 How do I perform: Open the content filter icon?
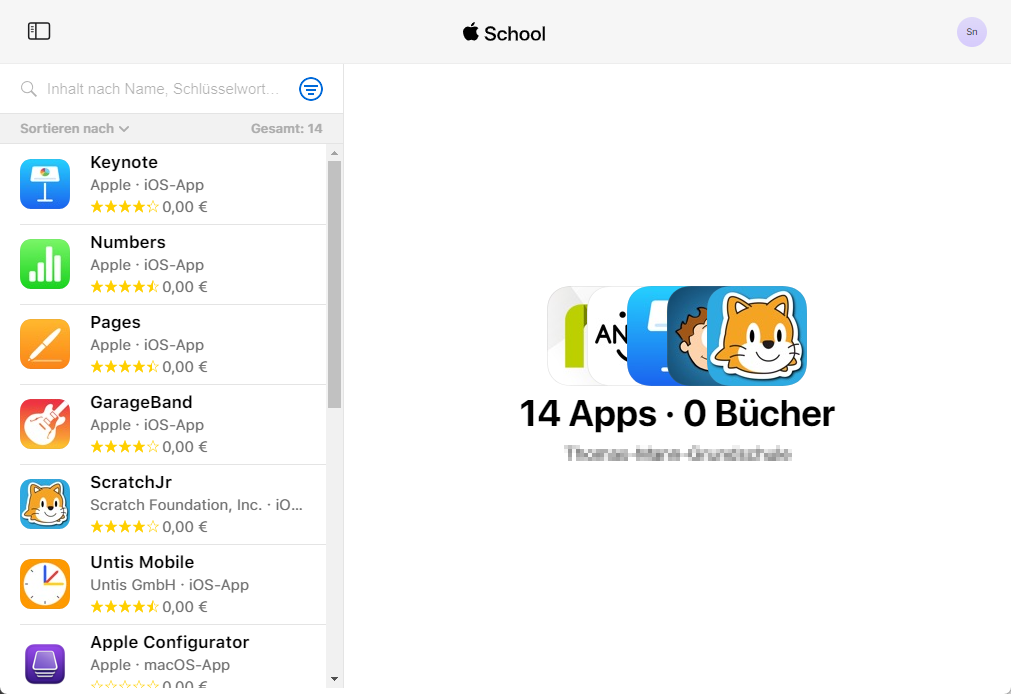311,89
